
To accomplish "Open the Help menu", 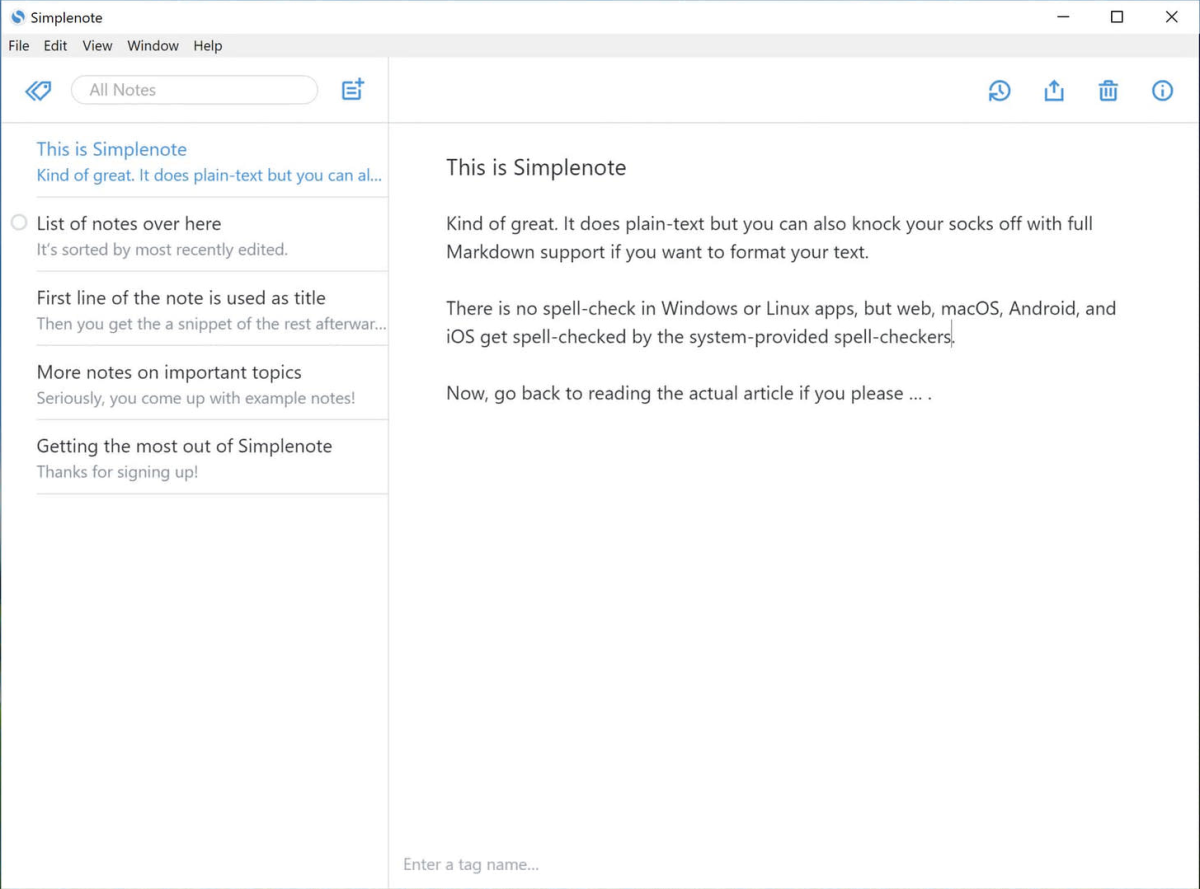I will click(x=207, y=45).
